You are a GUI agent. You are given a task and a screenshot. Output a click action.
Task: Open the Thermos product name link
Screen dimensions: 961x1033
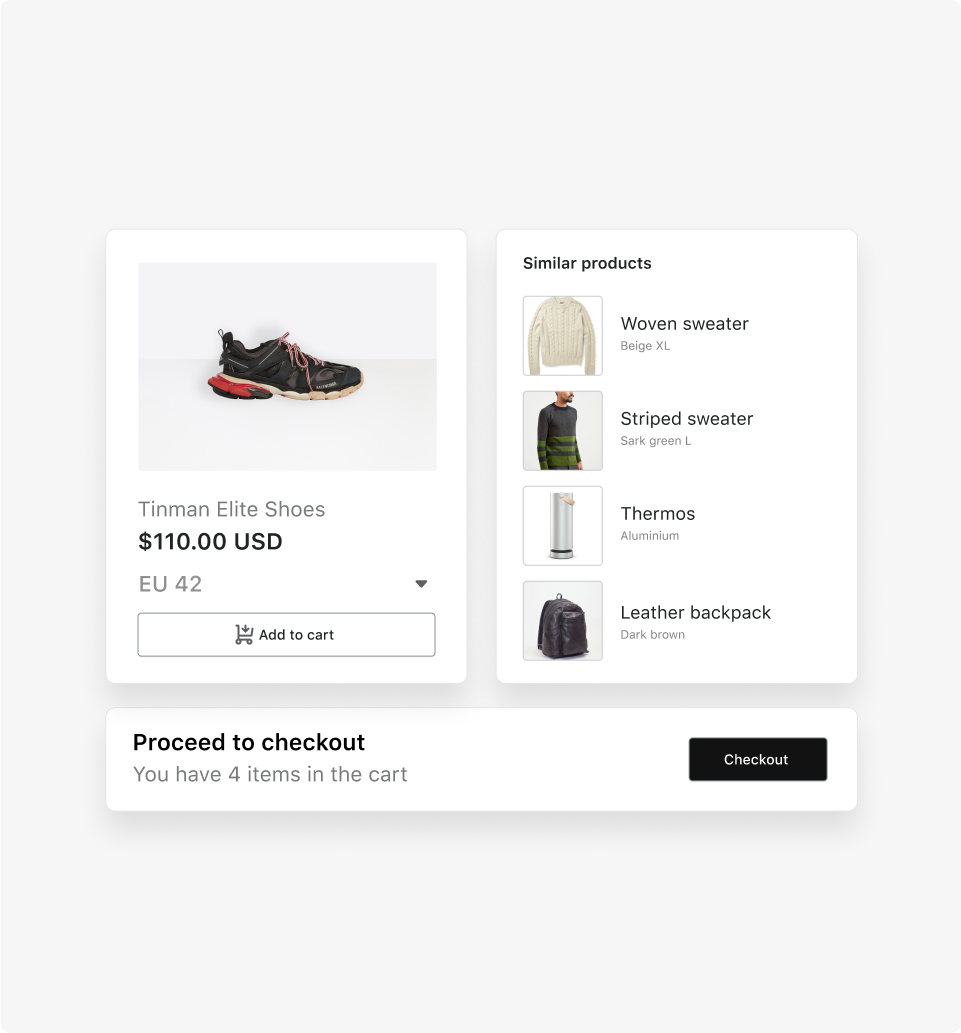(657, 514)
